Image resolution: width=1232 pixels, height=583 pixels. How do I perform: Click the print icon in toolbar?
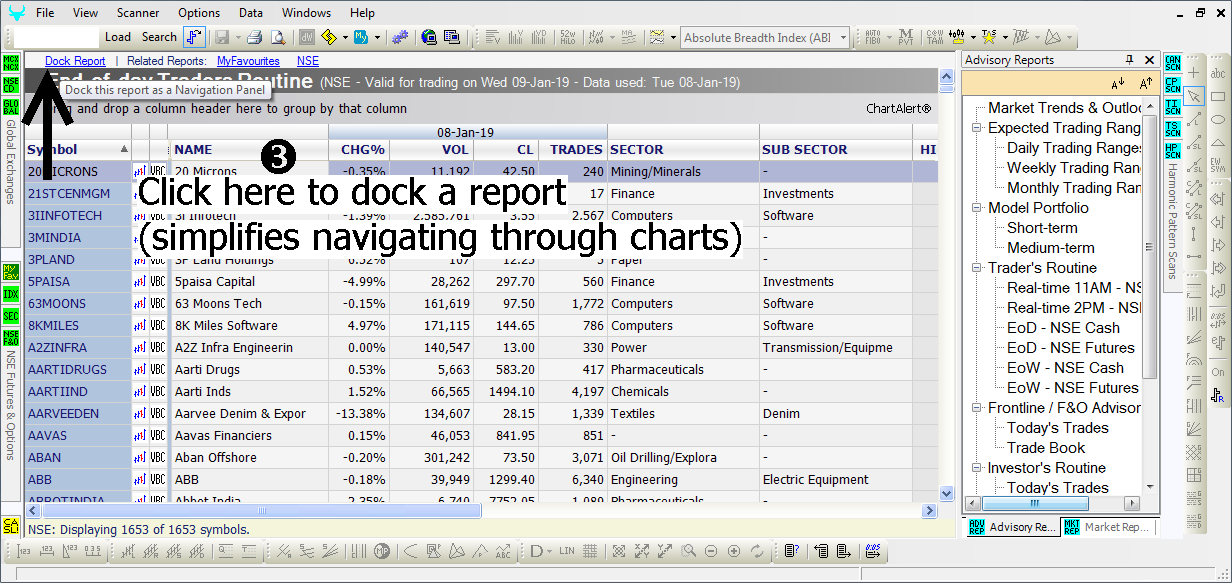255,37
